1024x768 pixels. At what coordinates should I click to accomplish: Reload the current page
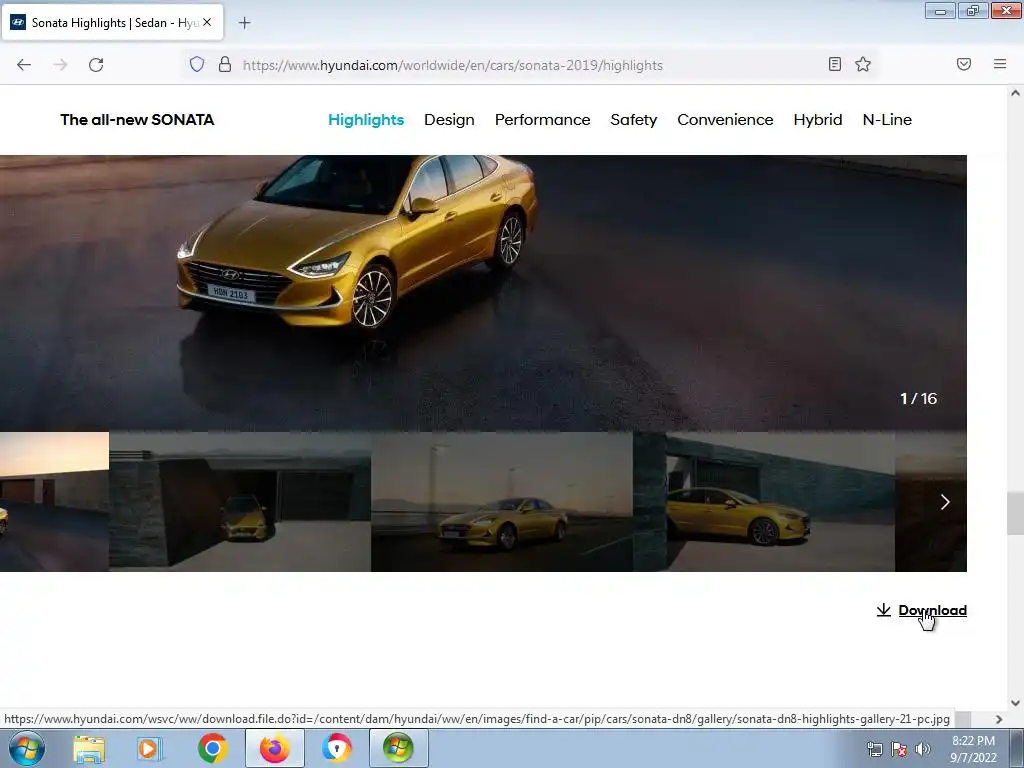pyautogui.click(x=96, y=65)
